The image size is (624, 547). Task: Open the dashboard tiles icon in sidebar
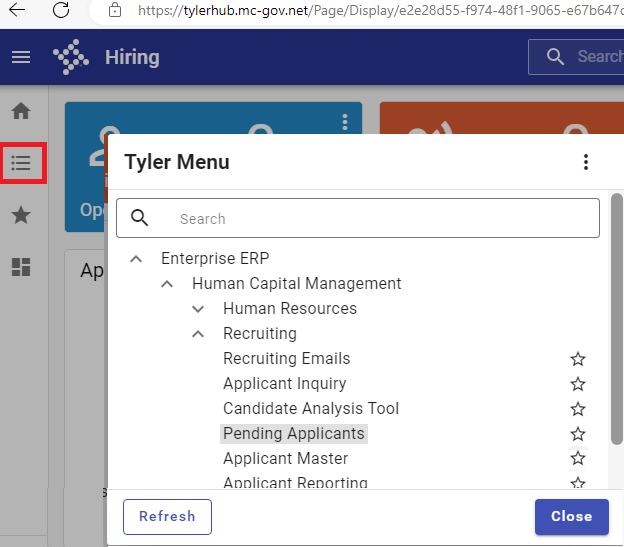[x=21, y=267]
